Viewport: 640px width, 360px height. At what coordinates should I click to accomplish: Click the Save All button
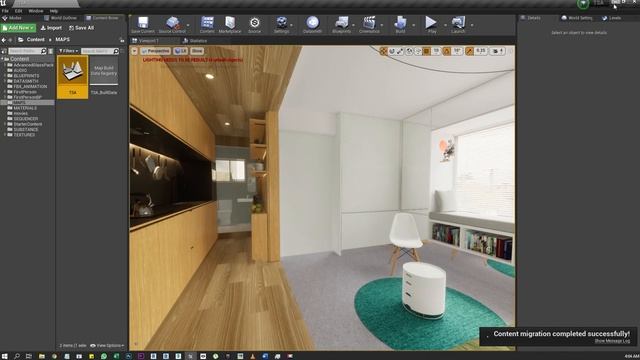[82, 28]
